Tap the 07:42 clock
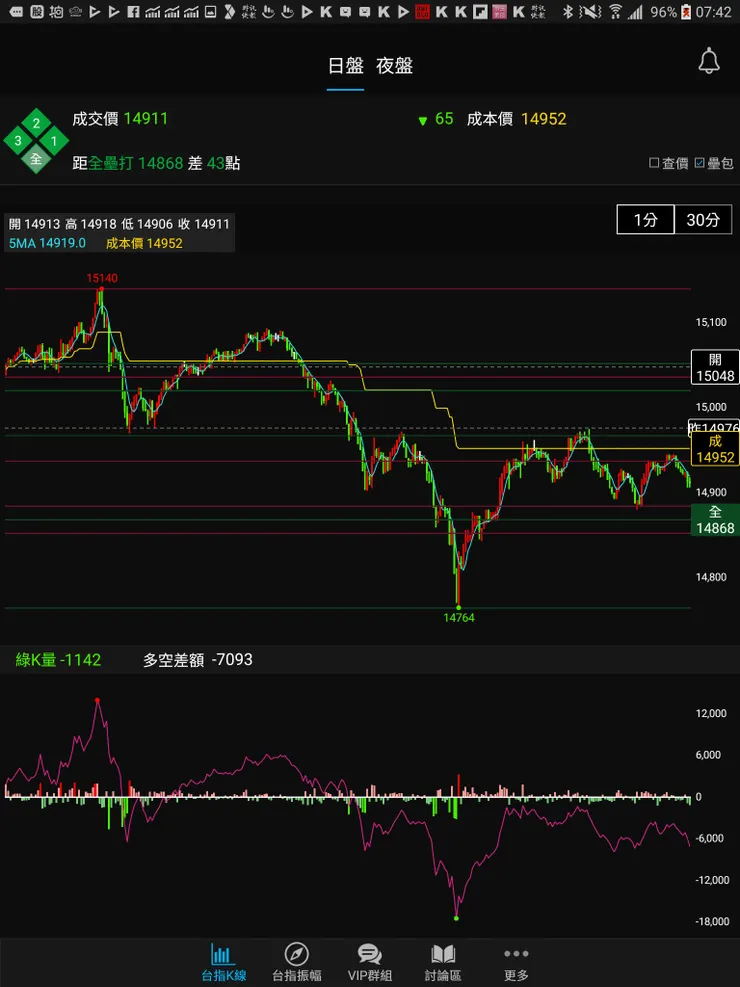The height and width of the screenshot is (987, 740). coord(714,12)
